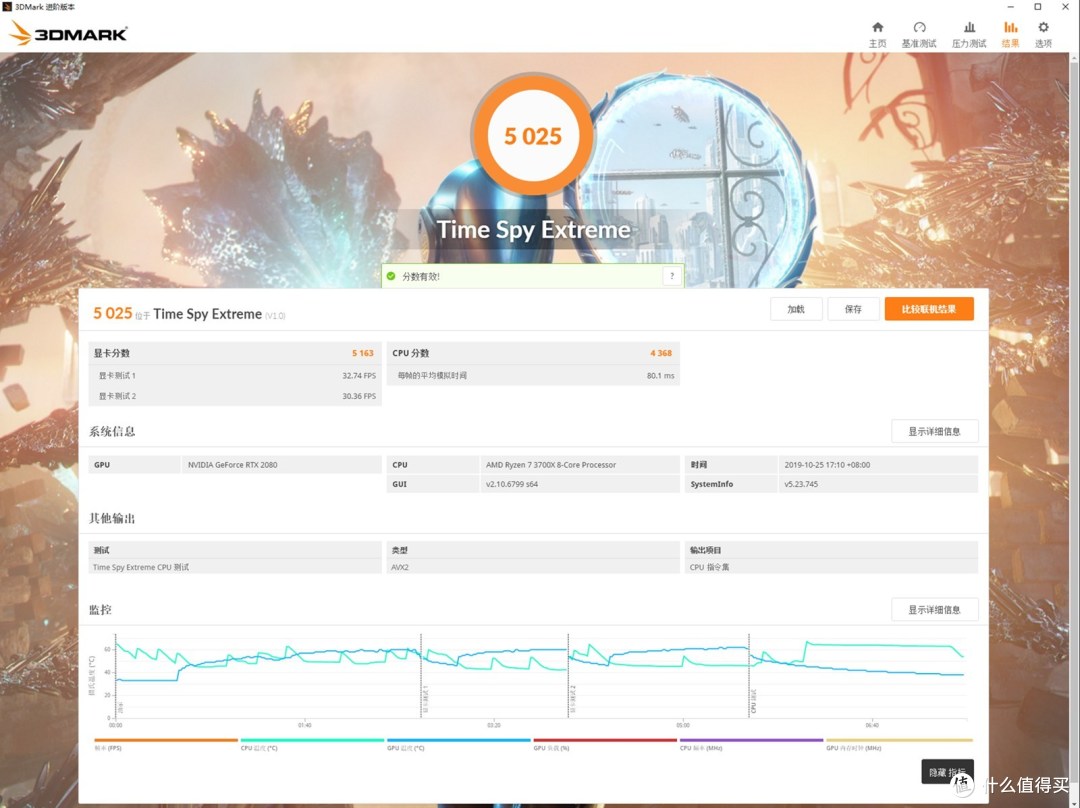Click the 监控 section heading

[x=100, y=610]
